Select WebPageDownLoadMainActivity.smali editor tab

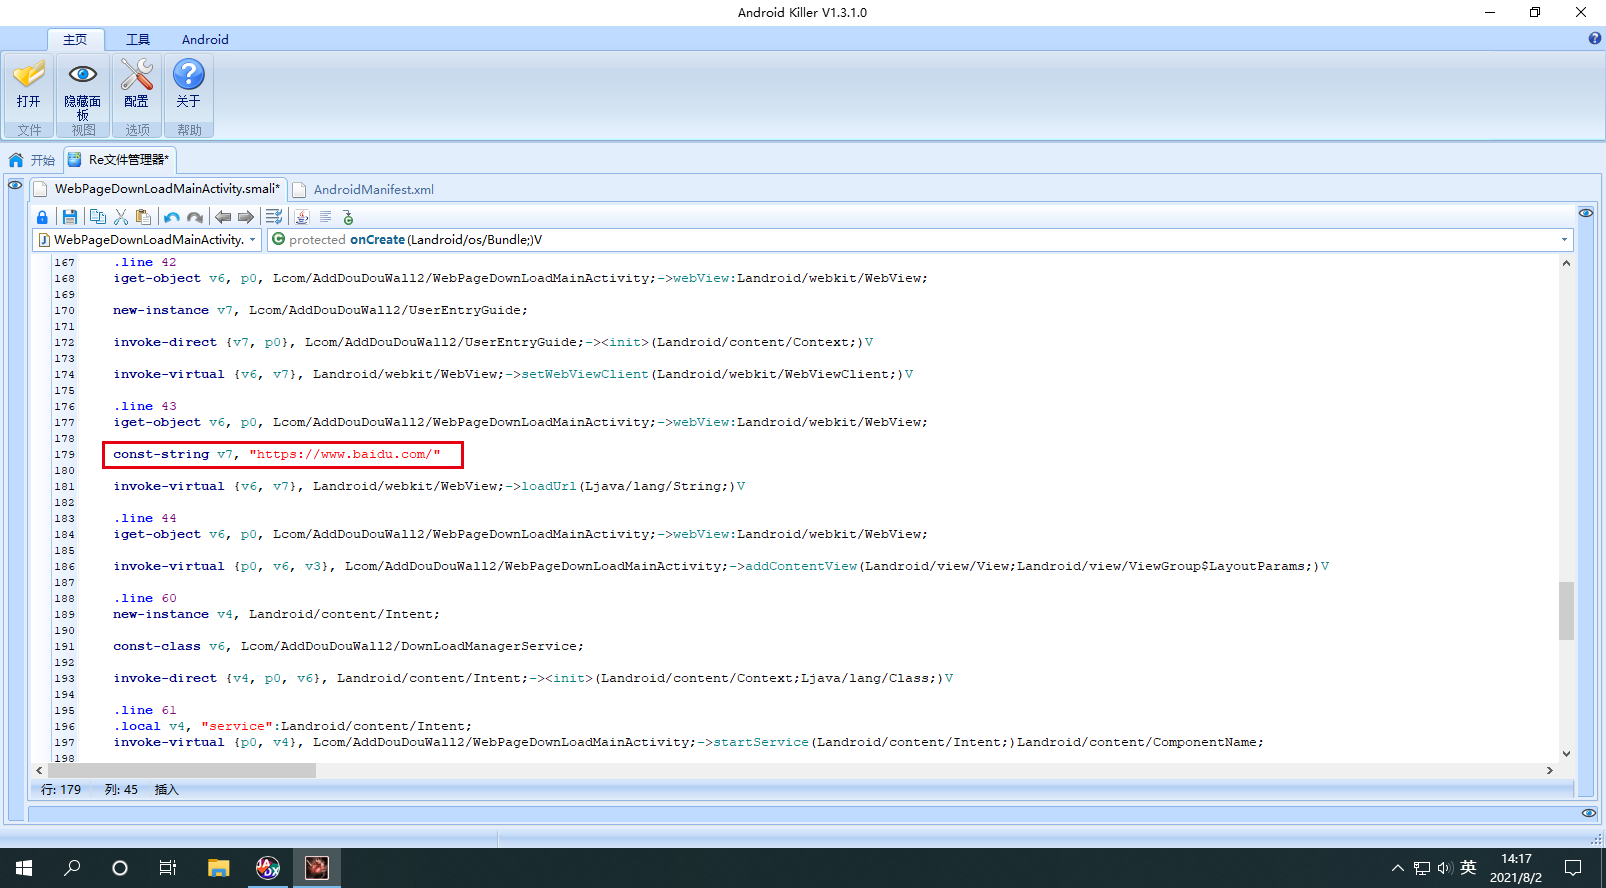tap(158, 189)
